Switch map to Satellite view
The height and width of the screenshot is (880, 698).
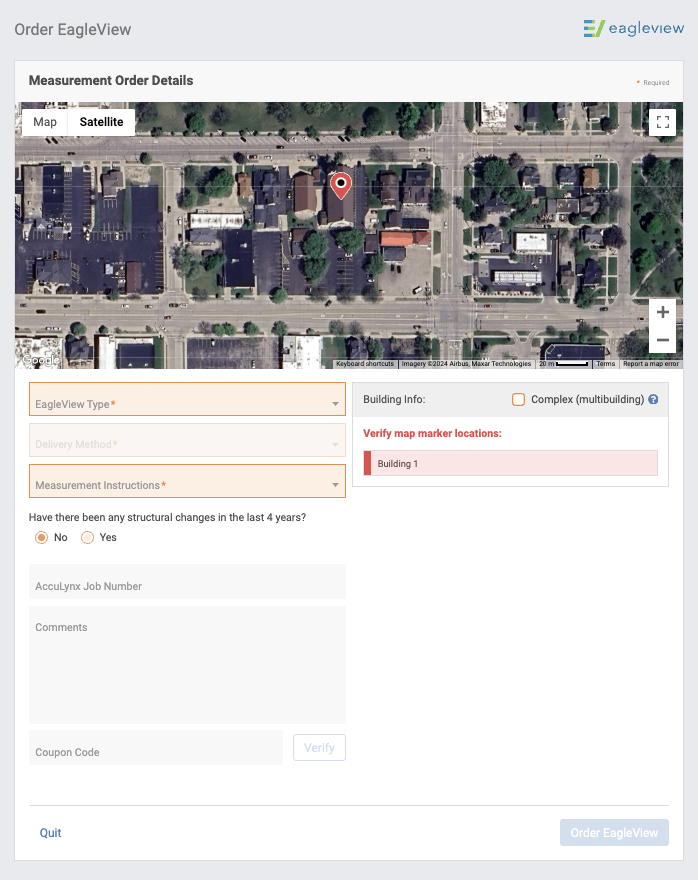tap(102, 122)
